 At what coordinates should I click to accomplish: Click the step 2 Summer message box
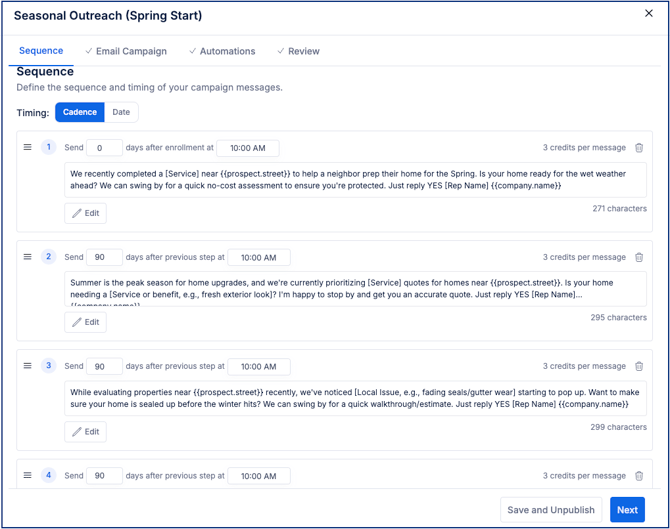point(356,289)
